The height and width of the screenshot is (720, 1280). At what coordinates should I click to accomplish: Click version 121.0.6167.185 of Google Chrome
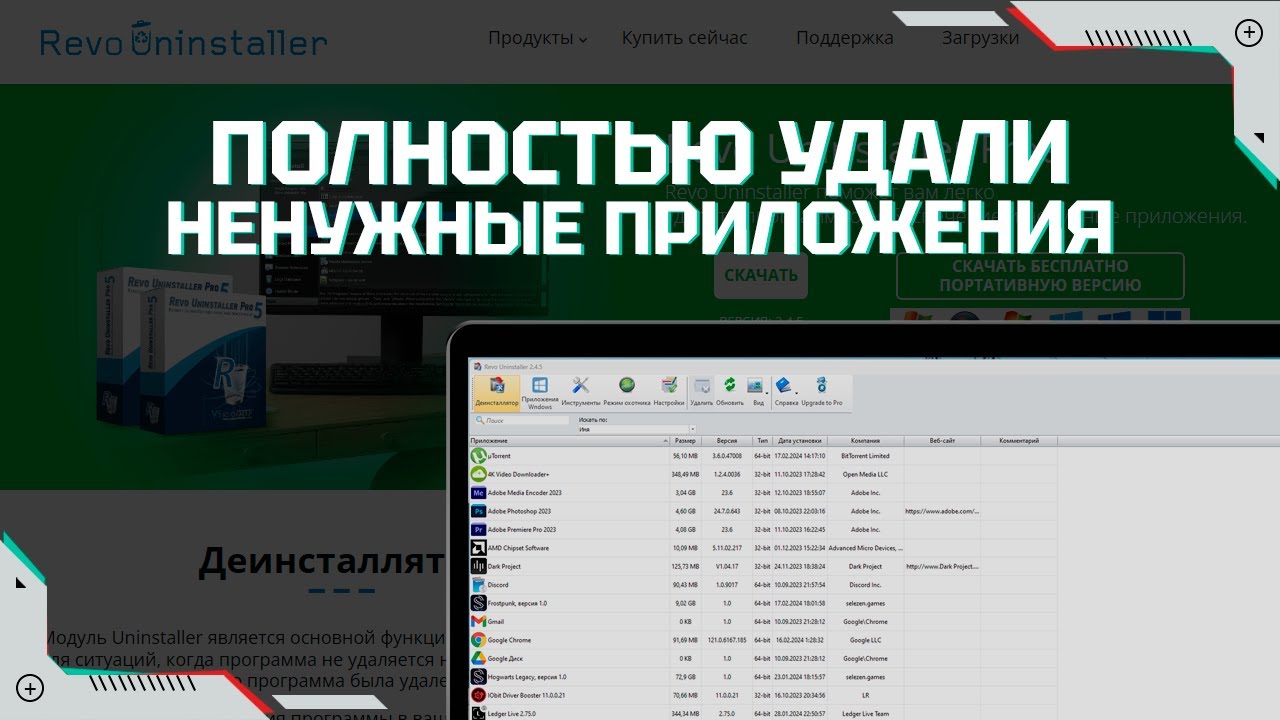pos(727,640)
